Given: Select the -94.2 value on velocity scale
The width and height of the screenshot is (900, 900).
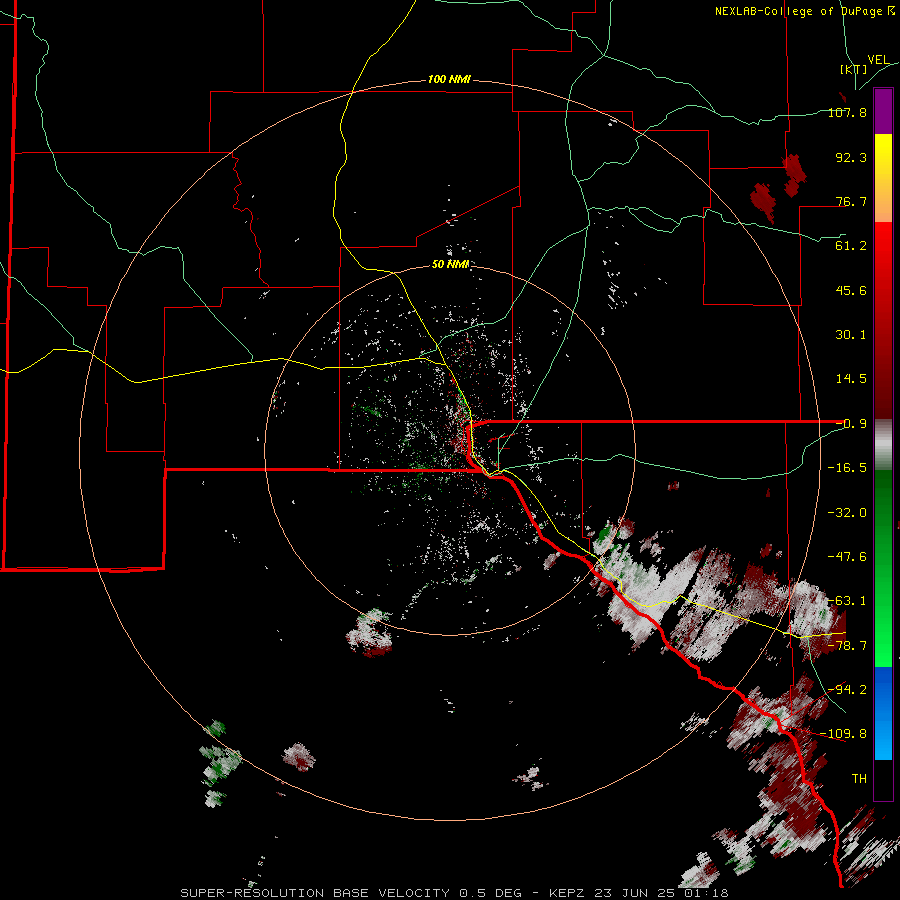Looking at the screenshot, I should point(847,689).
